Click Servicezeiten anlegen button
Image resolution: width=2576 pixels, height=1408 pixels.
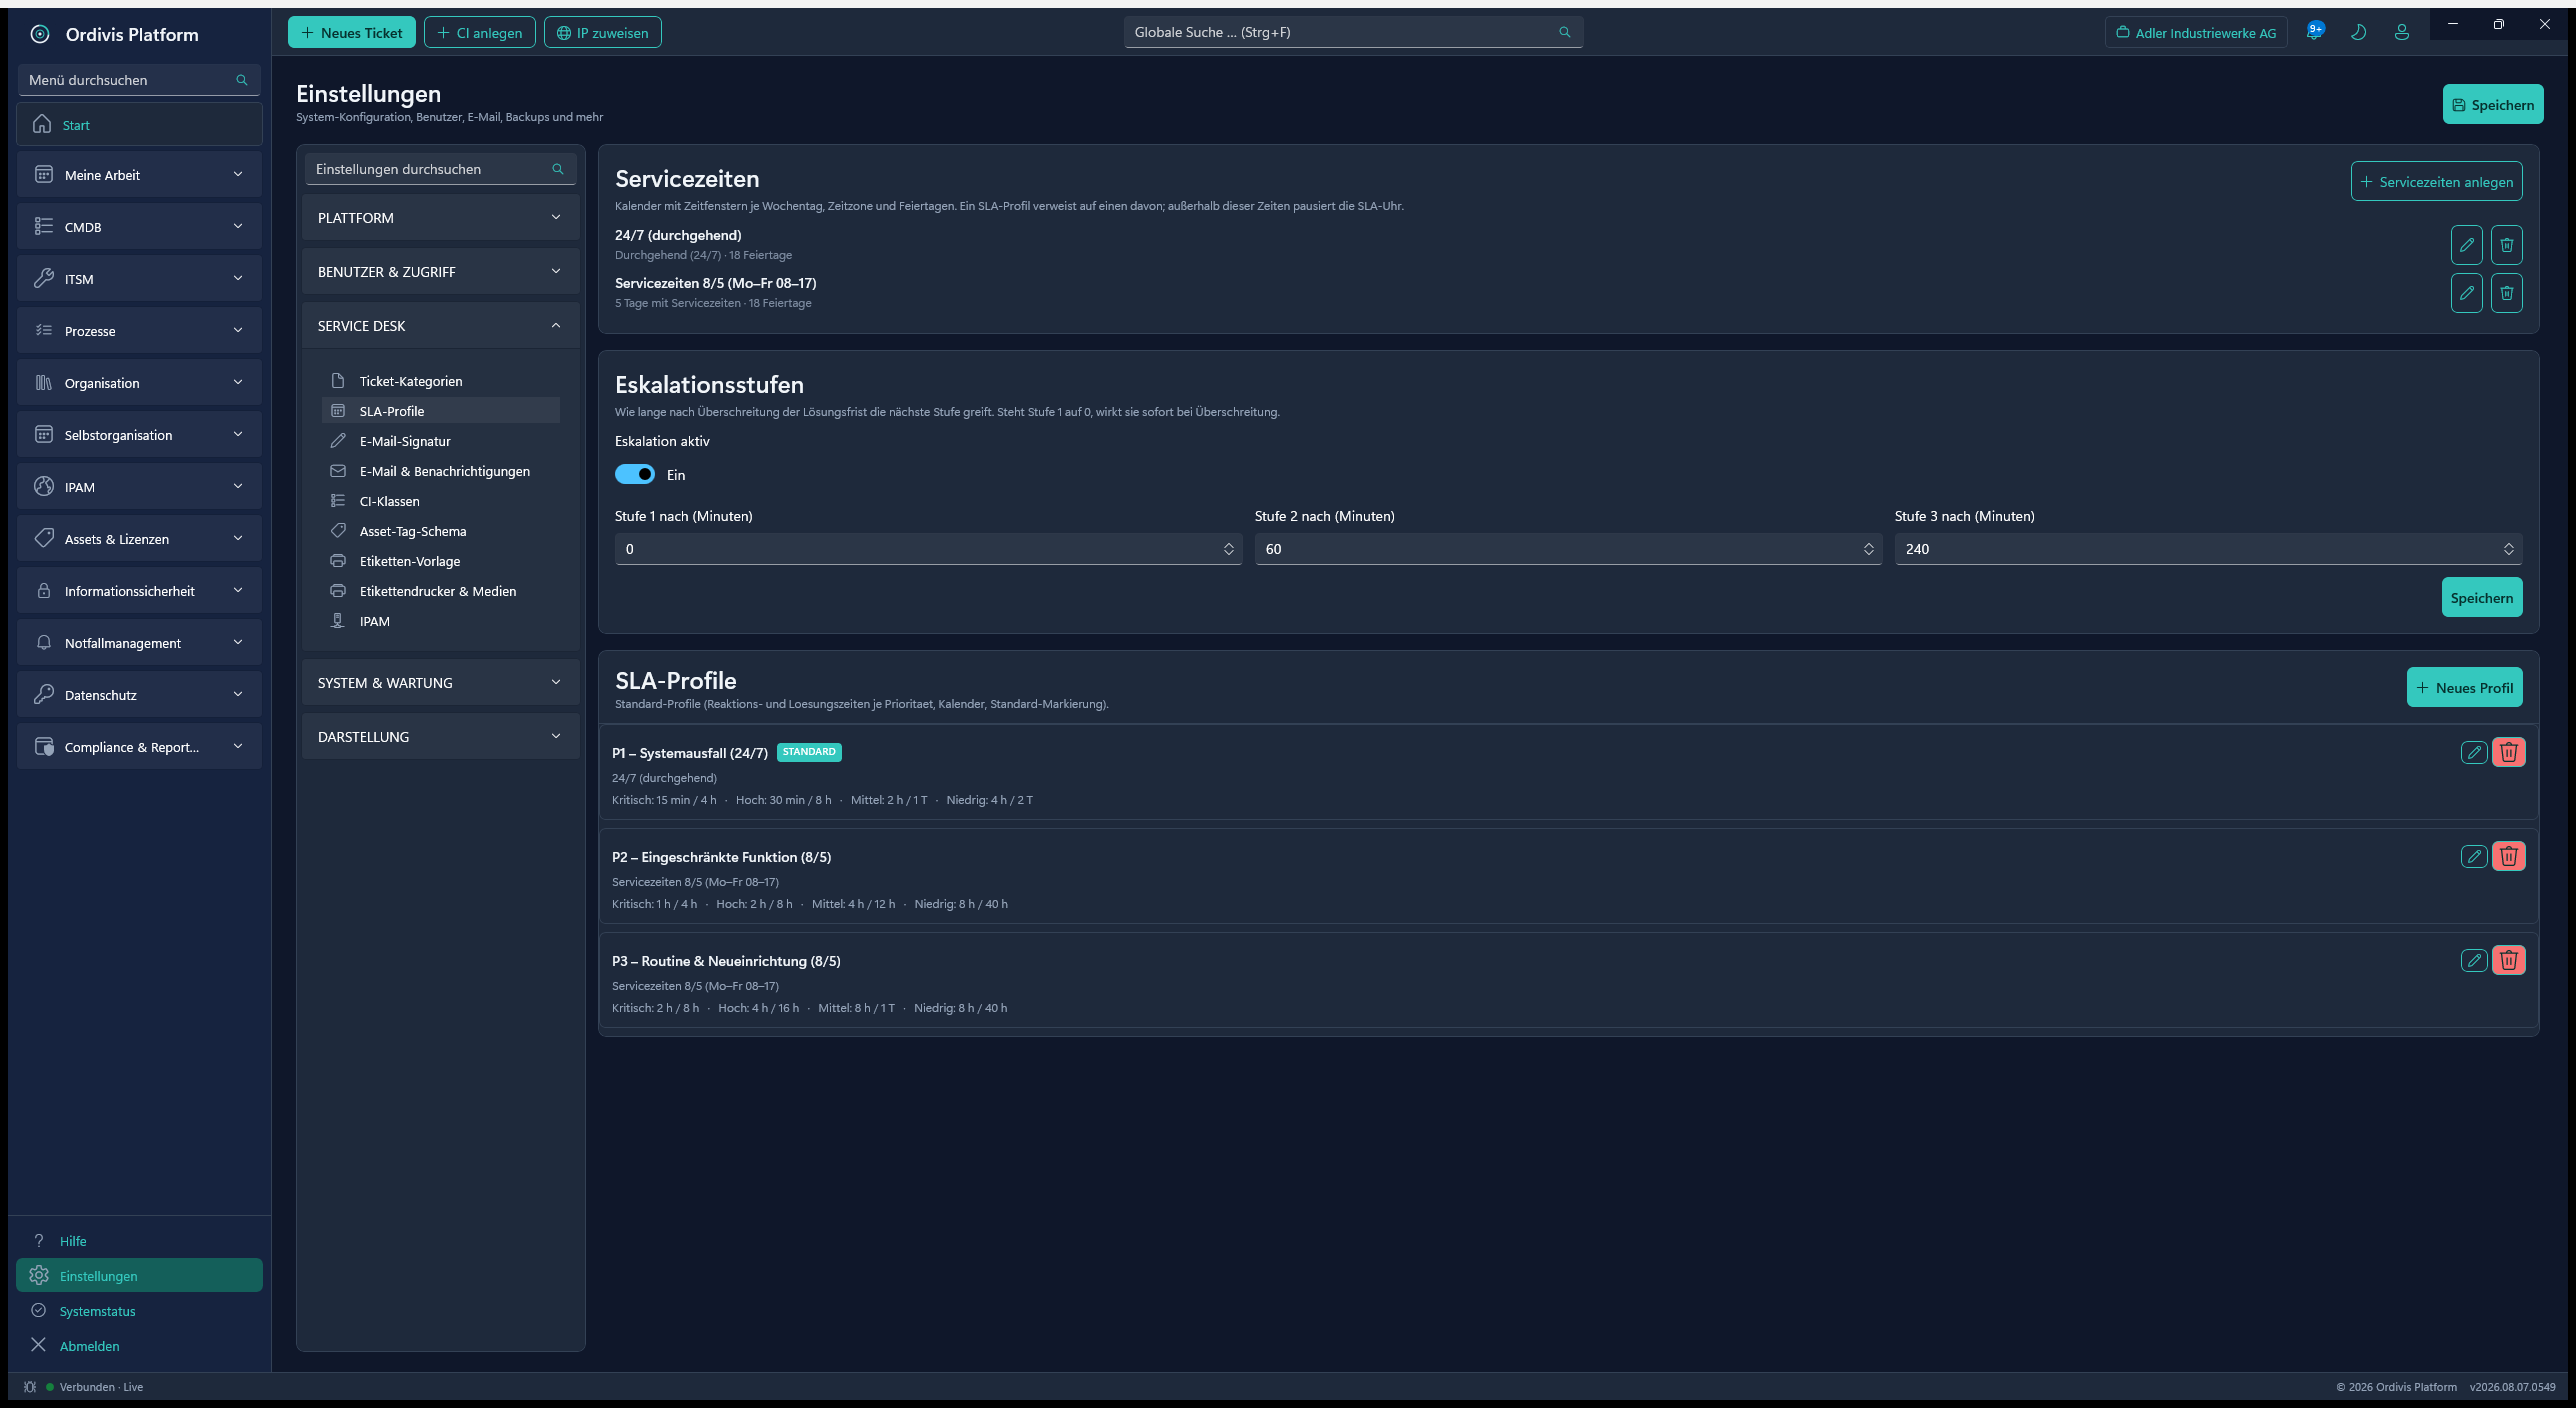pos(2437,182)
